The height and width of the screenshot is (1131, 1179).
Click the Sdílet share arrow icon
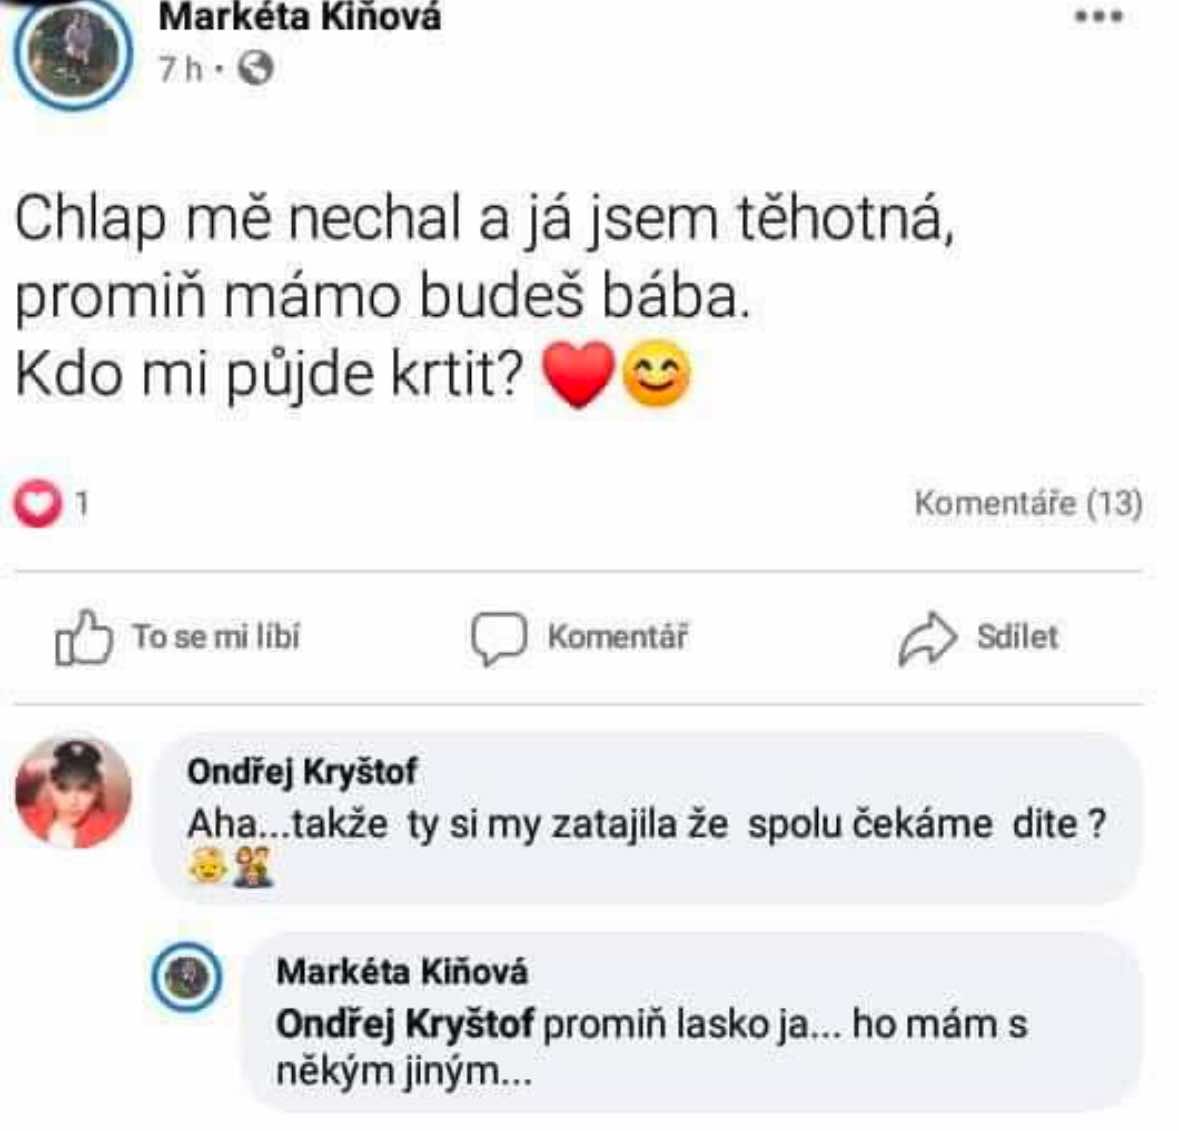tap(927, 637)
